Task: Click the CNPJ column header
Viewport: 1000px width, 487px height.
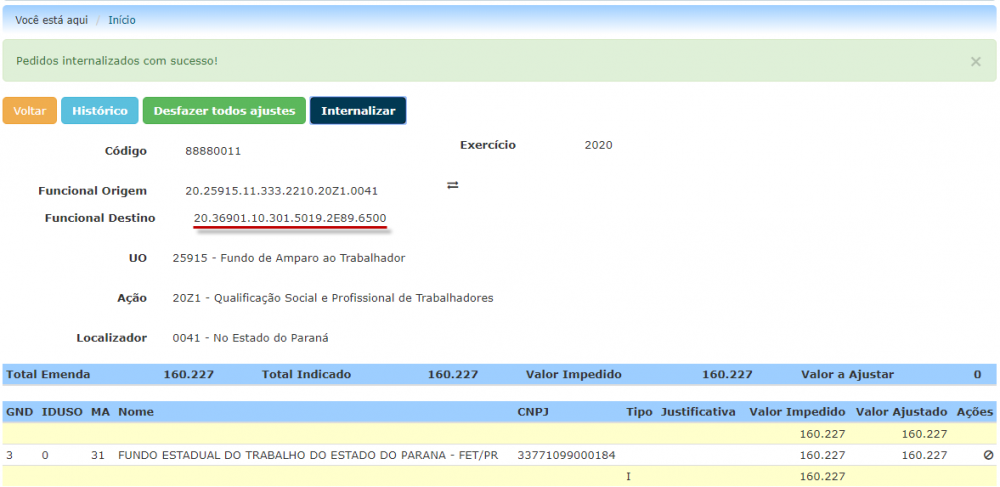Action: coord(533,412)
